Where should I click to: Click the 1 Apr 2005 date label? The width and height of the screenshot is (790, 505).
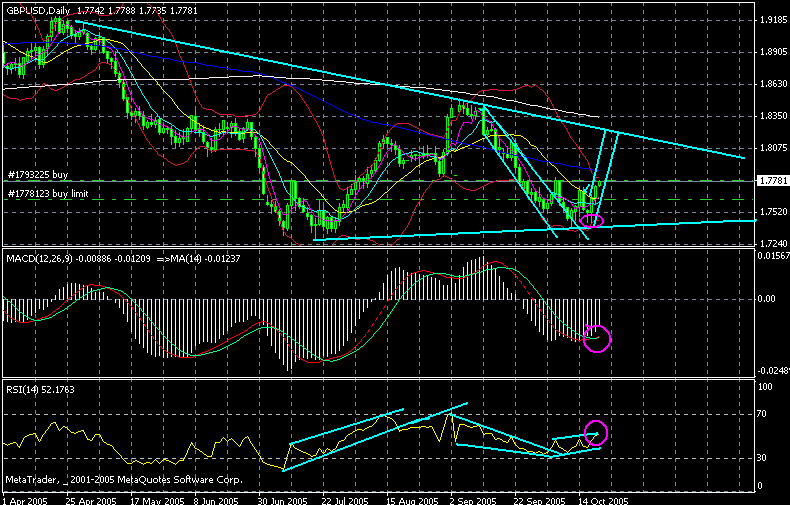click(x=26, y=500)
